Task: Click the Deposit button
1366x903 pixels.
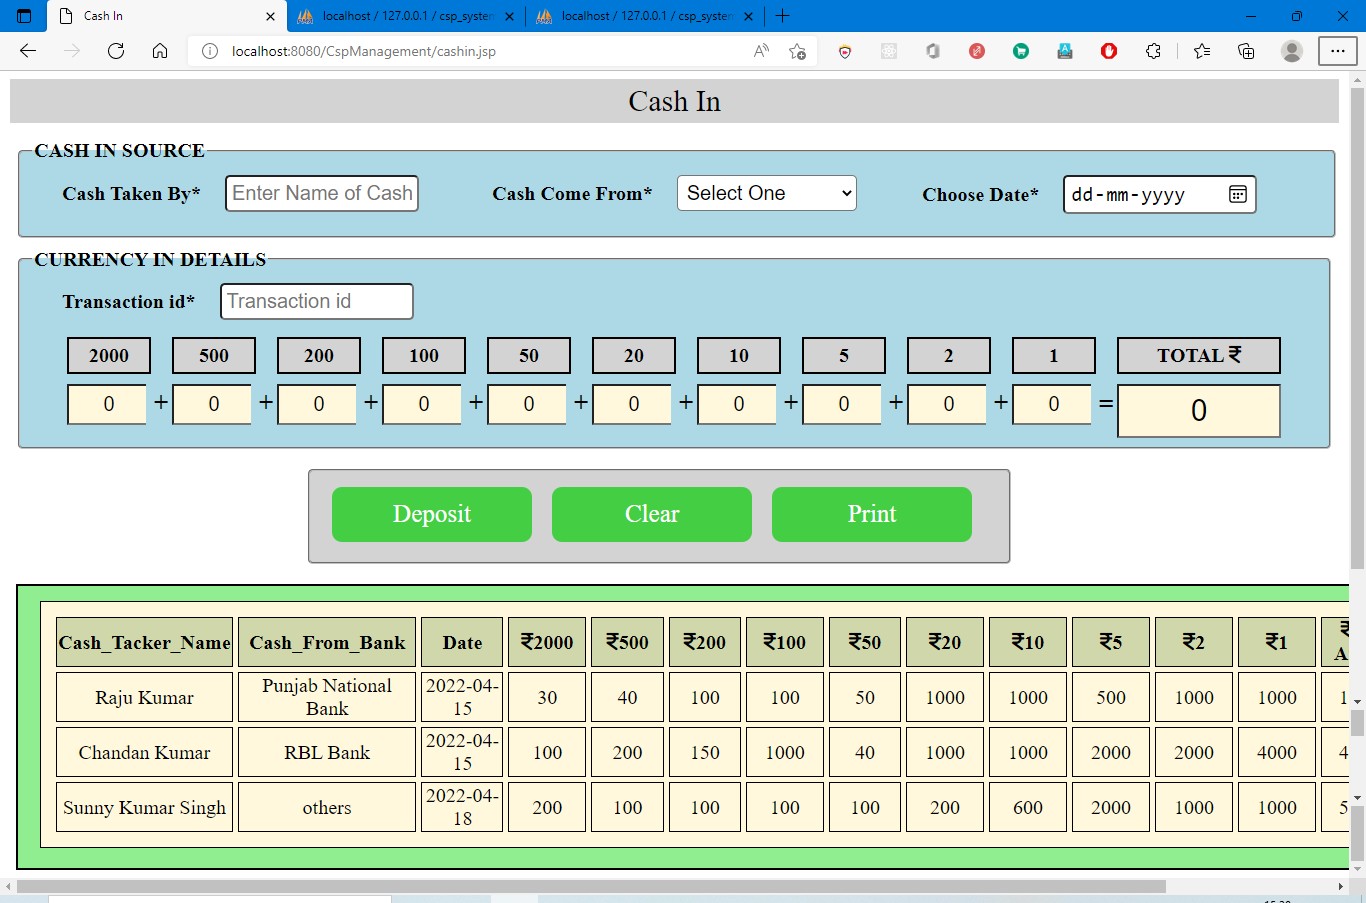Action: 432,514
